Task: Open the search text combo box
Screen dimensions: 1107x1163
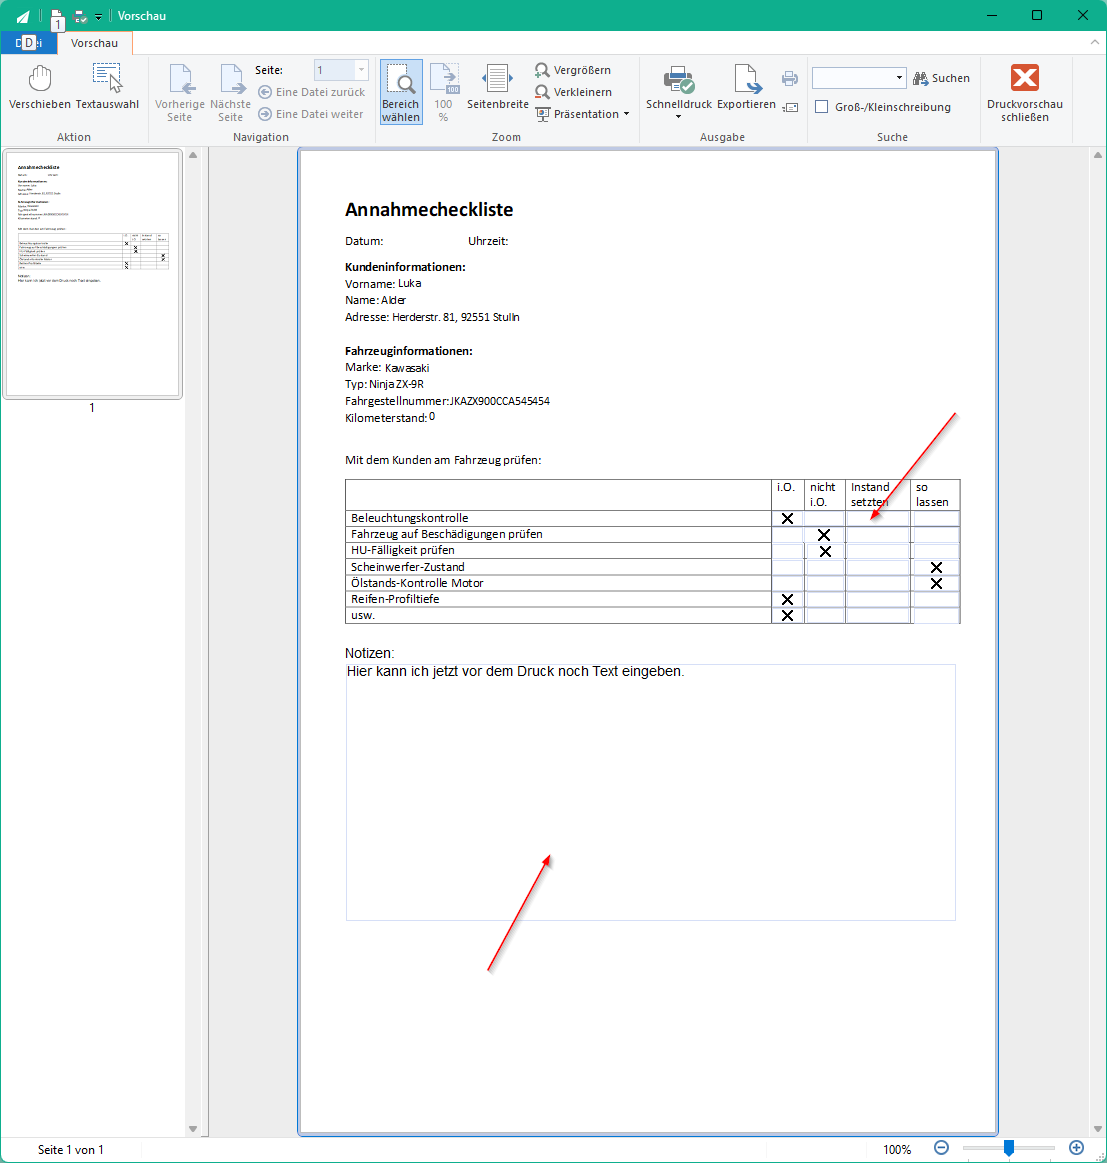Action: click(x=858, y=78)
